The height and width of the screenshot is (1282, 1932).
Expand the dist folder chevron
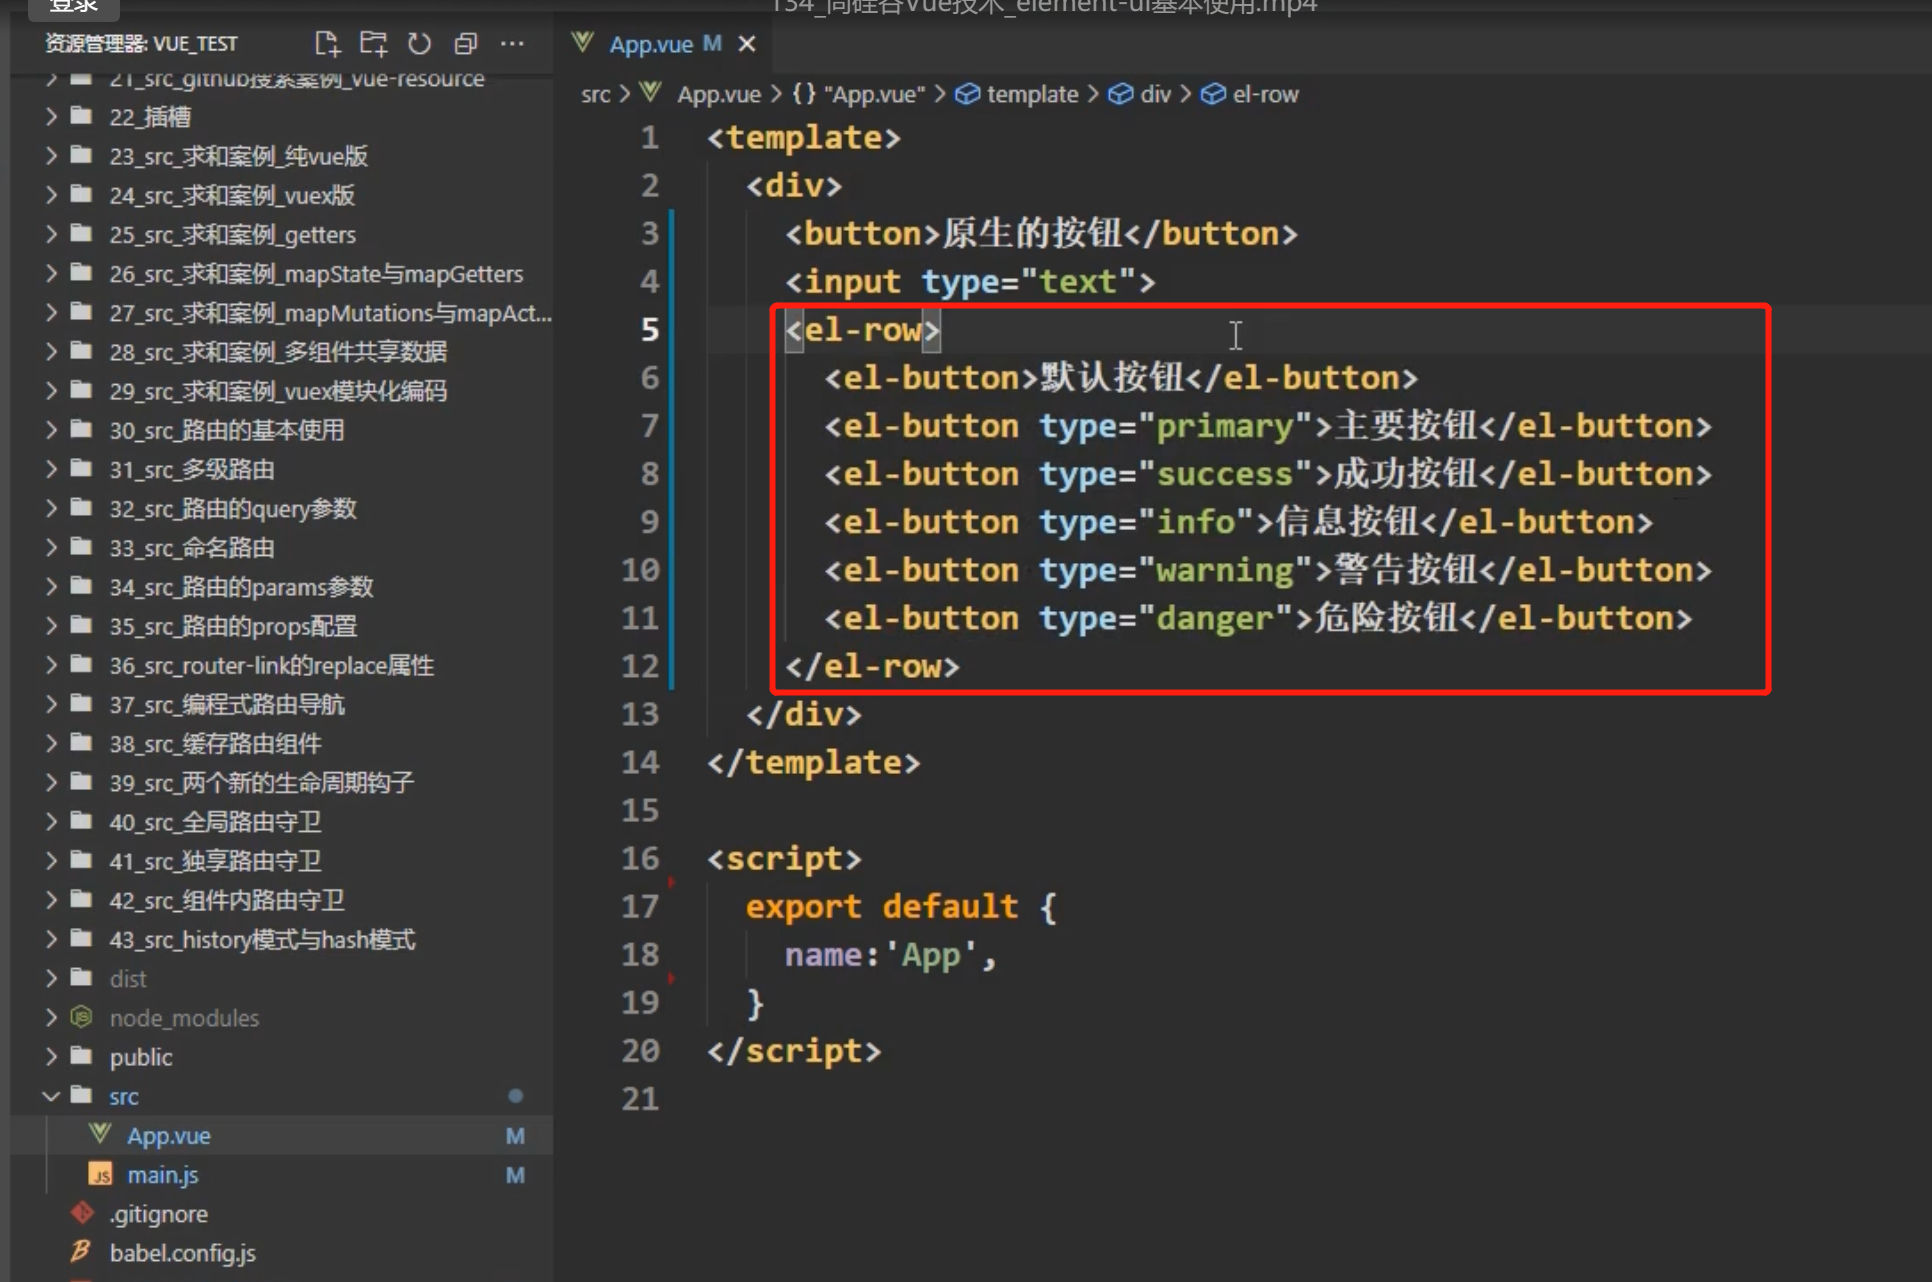(51, 977)
